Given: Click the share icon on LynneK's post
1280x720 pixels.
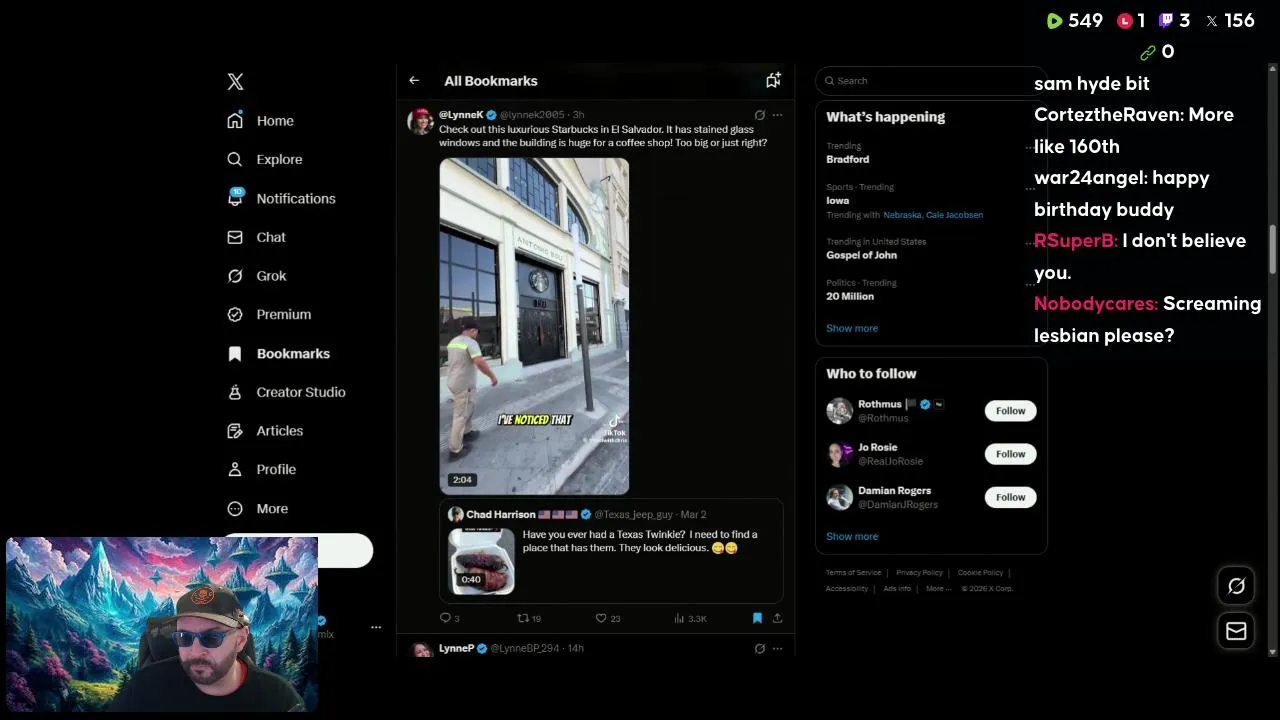Looking at the screenshot, I should point(777,618).
